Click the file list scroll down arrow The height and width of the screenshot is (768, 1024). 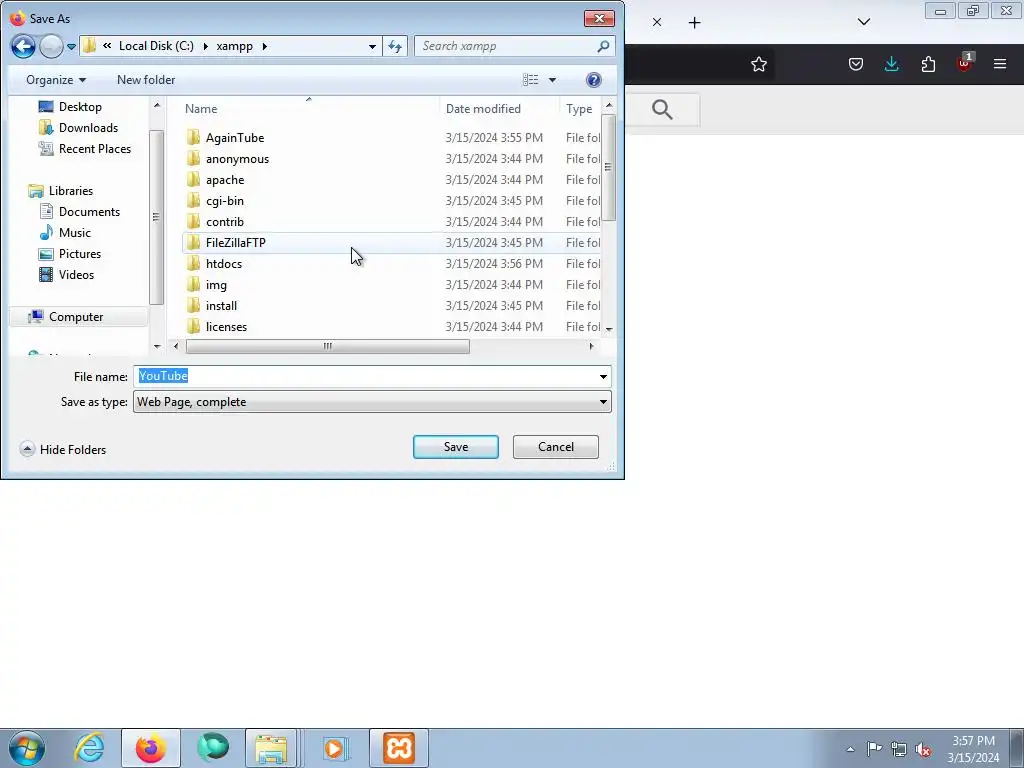tap(609, 329)
